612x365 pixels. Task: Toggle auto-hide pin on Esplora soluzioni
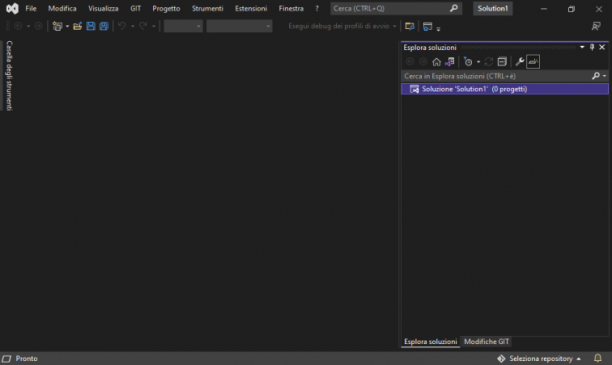tap(592, 47)
